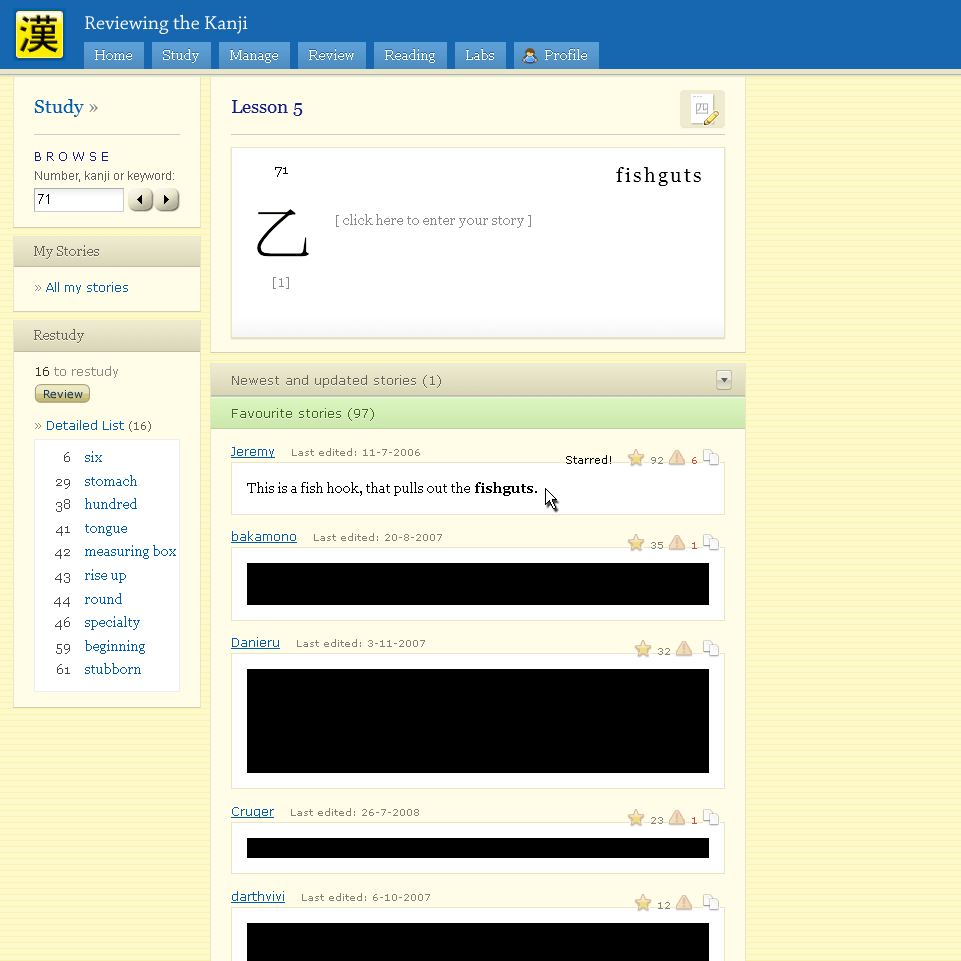Open restudy kanji 'tongue'
Image resolution: width=961 pixels, height=961 pixels.
(106, 528)
